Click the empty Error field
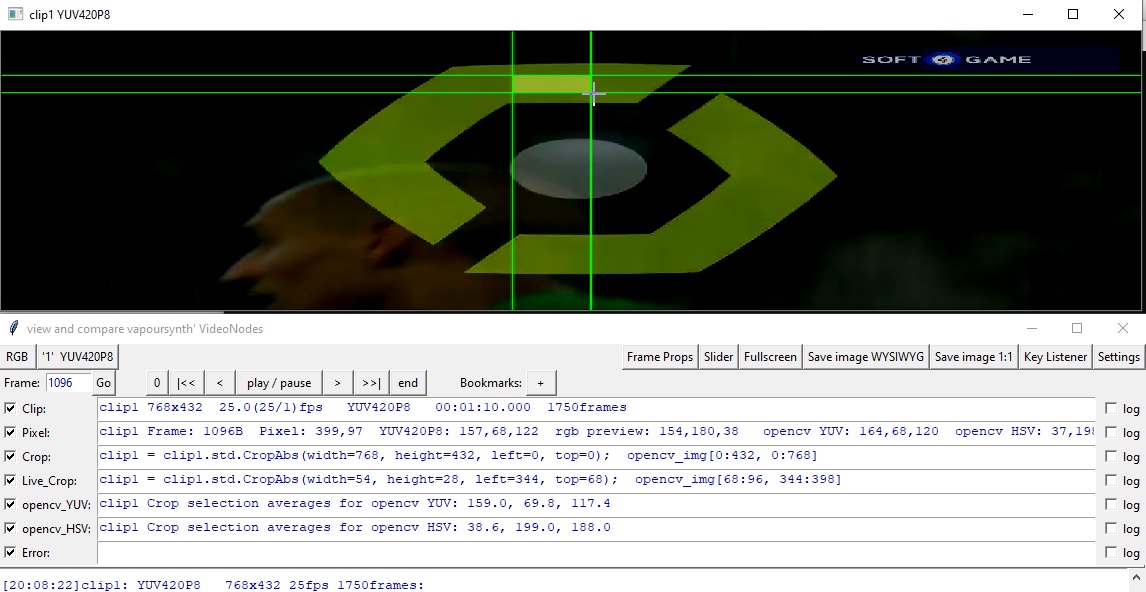 click(596, 553)
